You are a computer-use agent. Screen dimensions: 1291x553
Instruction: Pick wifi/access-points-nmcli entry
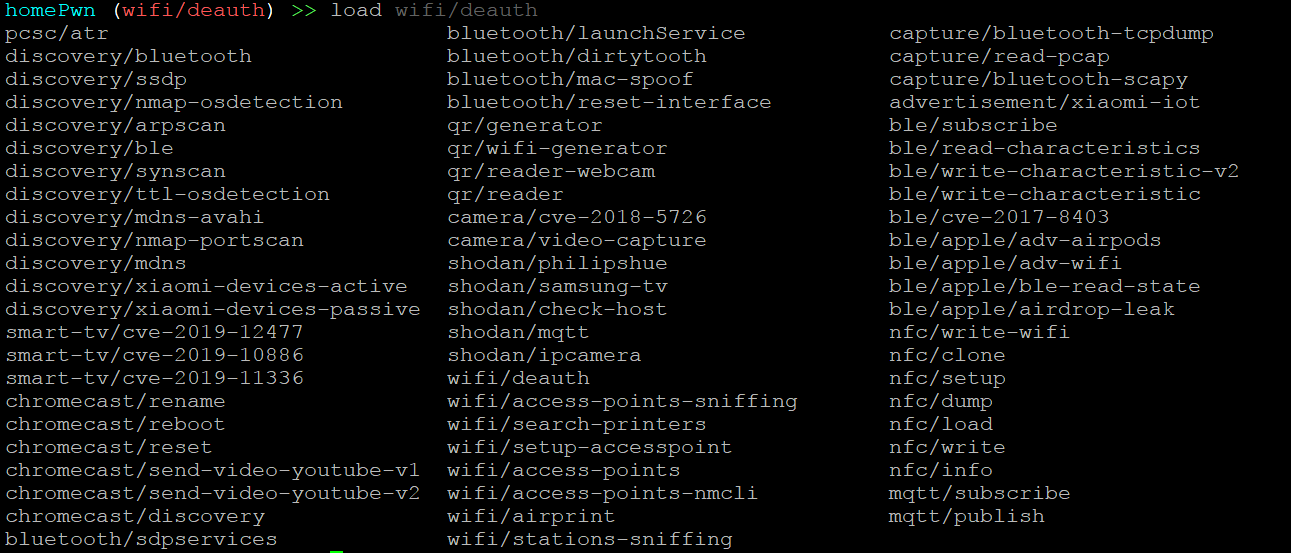click(603, 493)
